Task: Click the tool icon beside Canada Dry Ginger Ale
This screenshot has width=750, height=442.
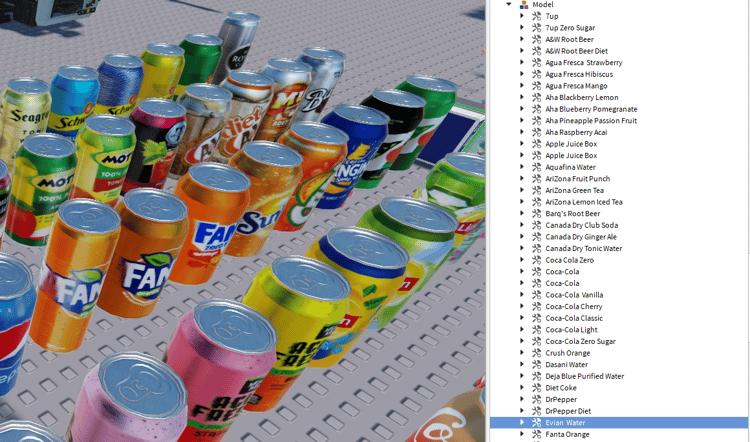Action: point(537,237)
